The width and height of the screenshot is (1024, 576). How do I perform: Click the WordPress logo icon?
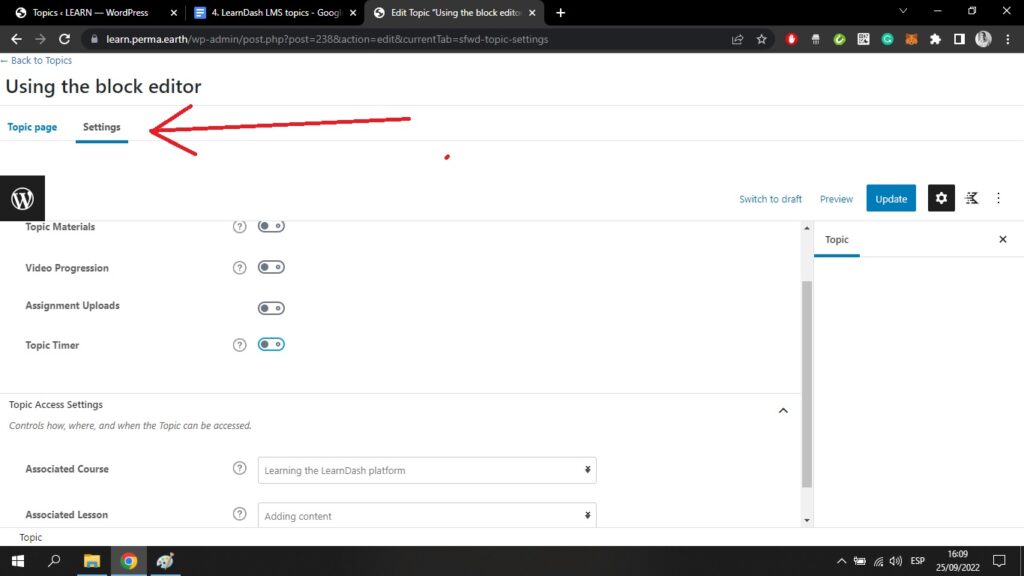coord(22,198)
